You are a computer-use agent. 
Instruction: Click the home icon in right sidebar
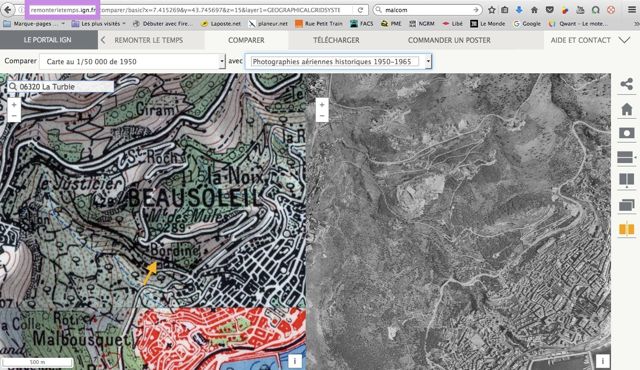pos(626,109)
